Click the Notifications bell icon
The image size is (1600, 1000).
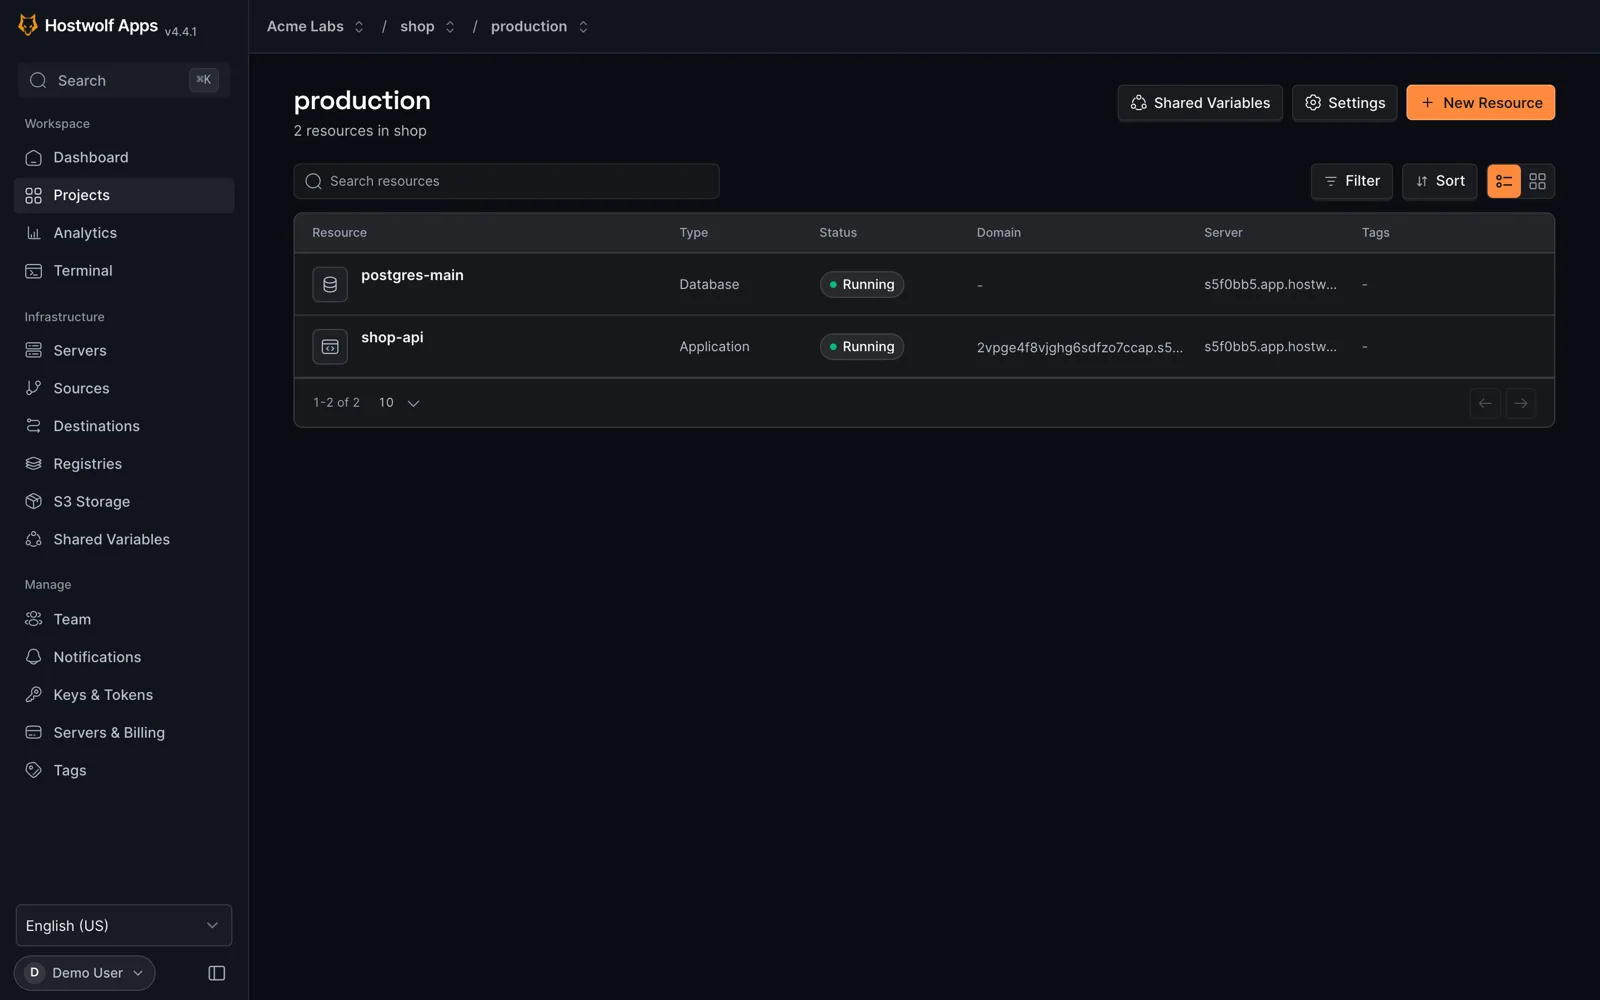point(34,657)
